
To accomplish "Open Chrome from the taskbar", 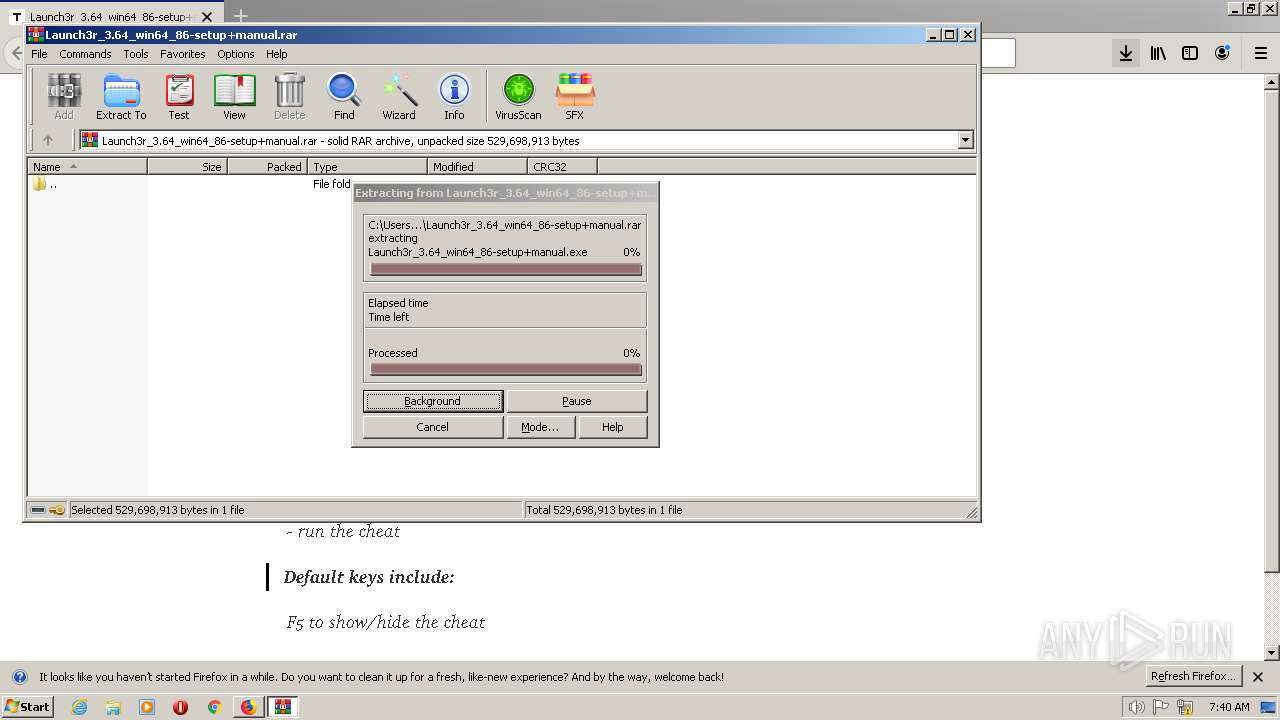I will [x=214, y=707].
